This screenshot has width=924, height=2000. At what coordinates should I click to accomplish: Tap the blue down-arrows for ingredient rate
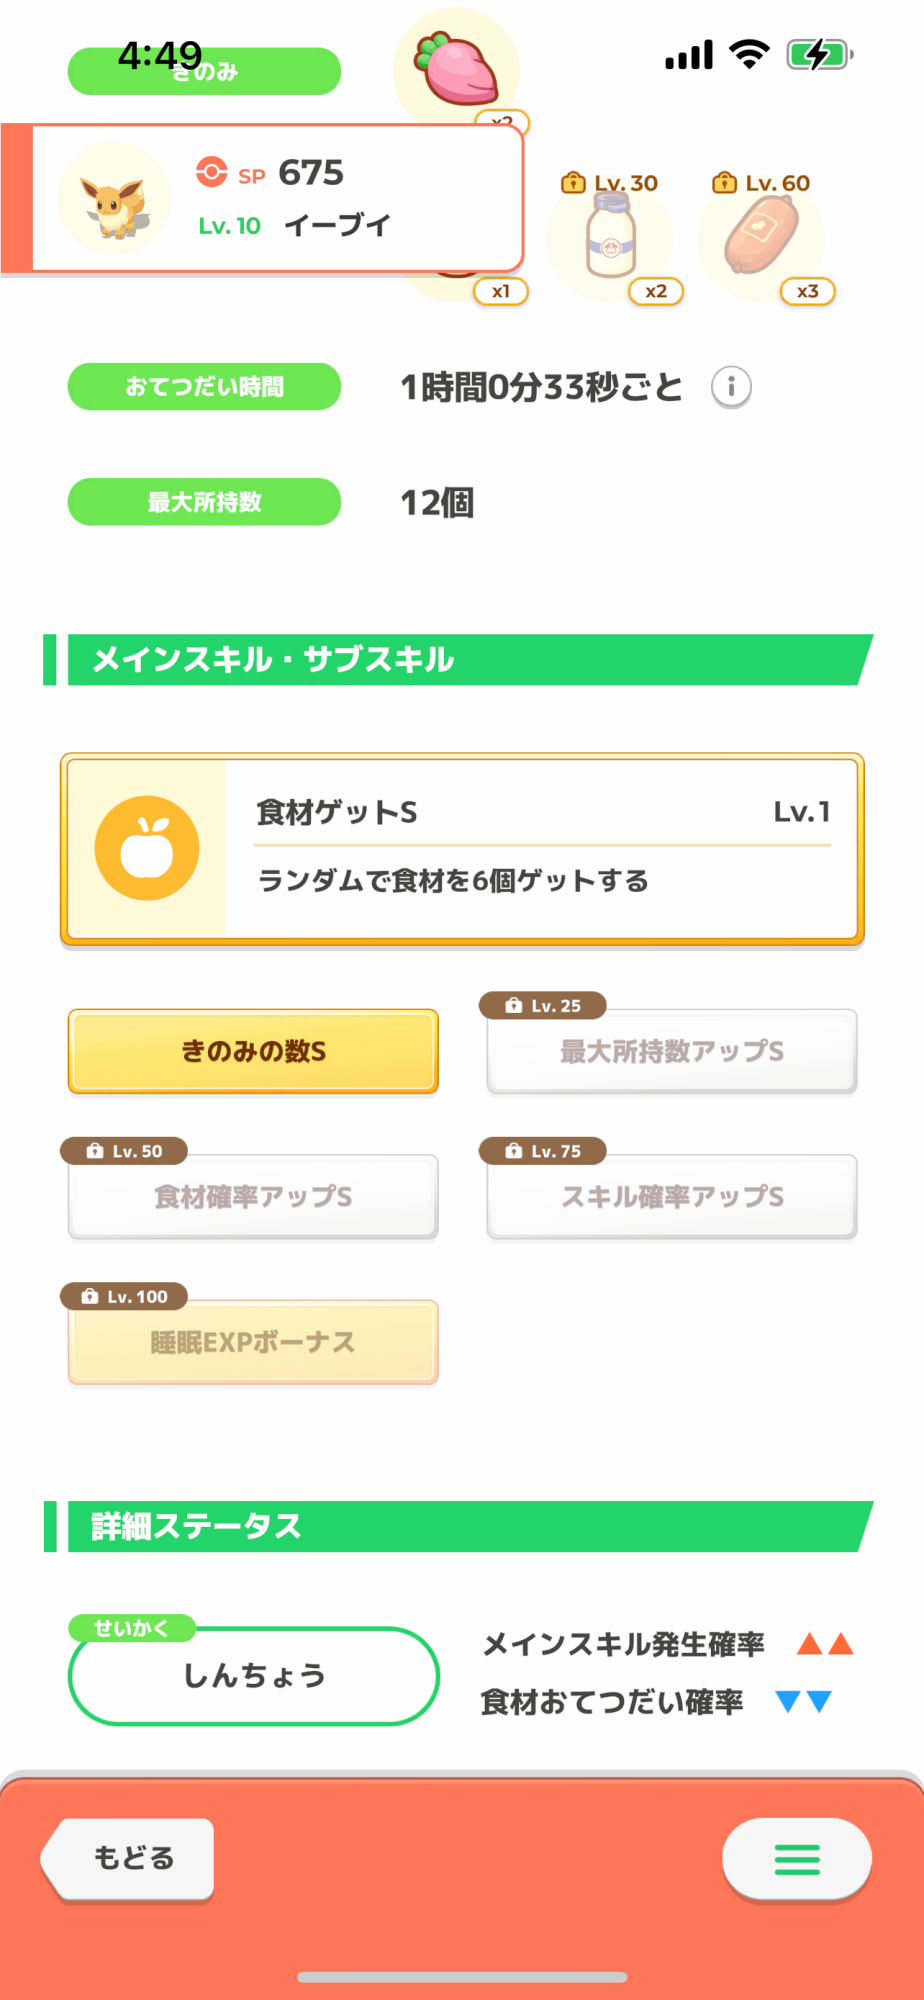(x=804, y=1701)
